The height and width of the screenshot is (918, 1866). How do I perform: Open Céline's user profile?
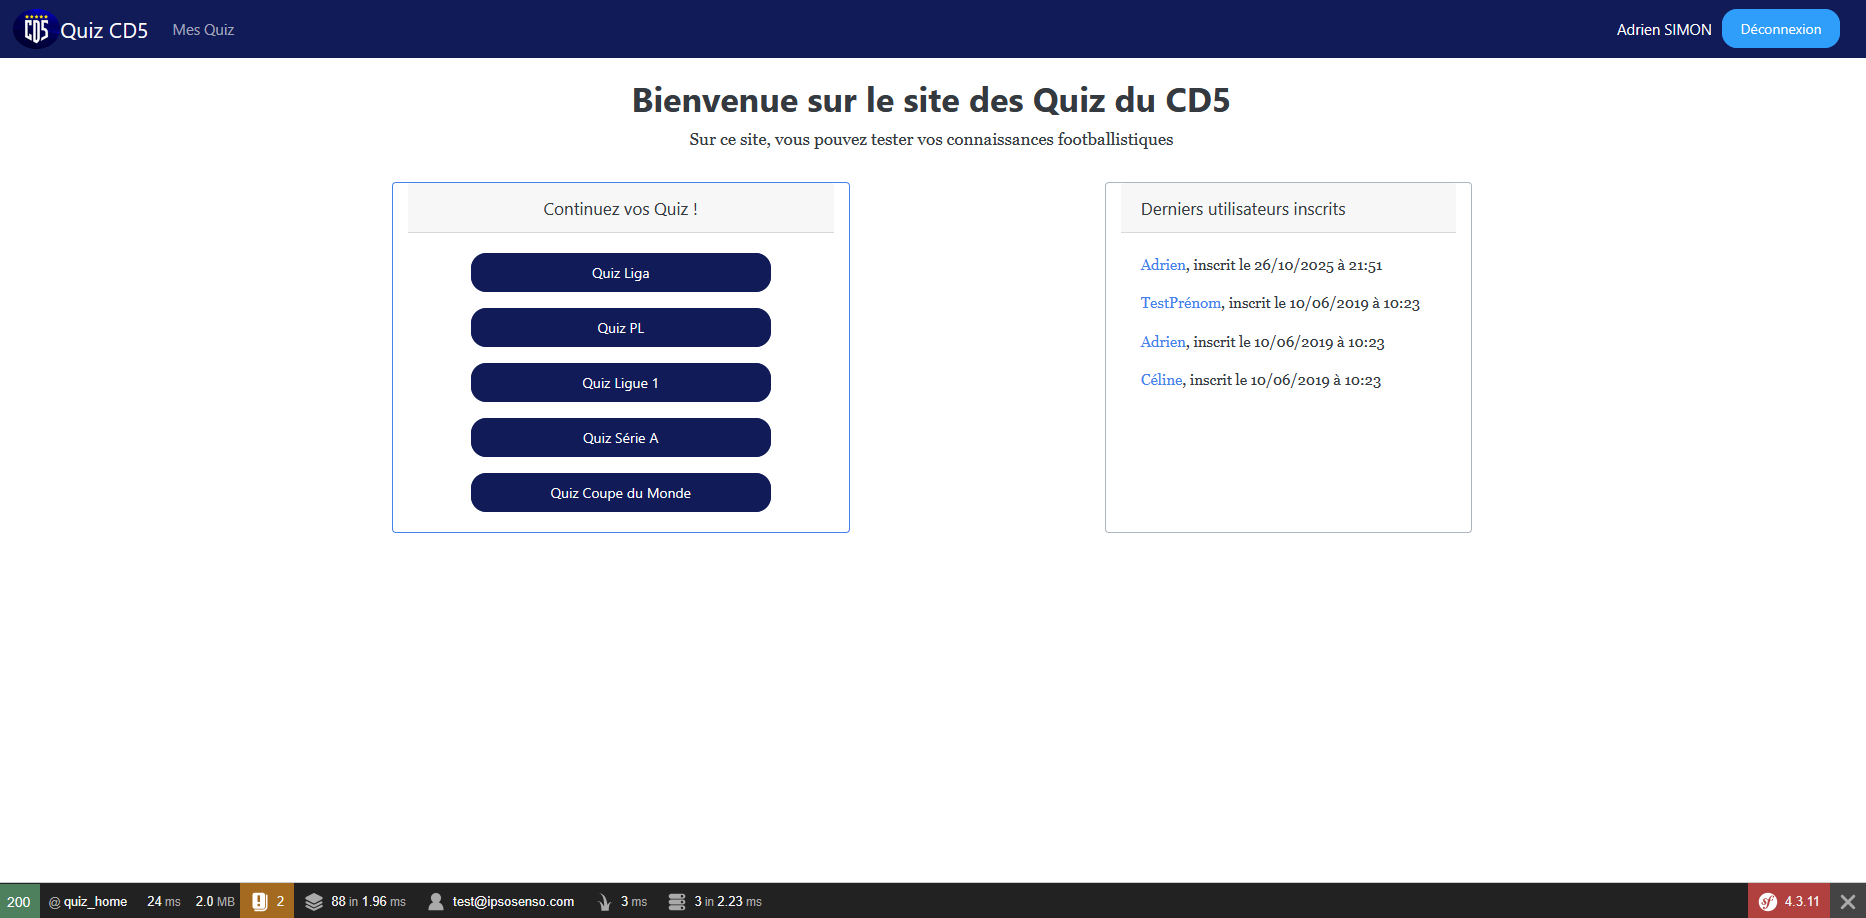pos(1161,380)
